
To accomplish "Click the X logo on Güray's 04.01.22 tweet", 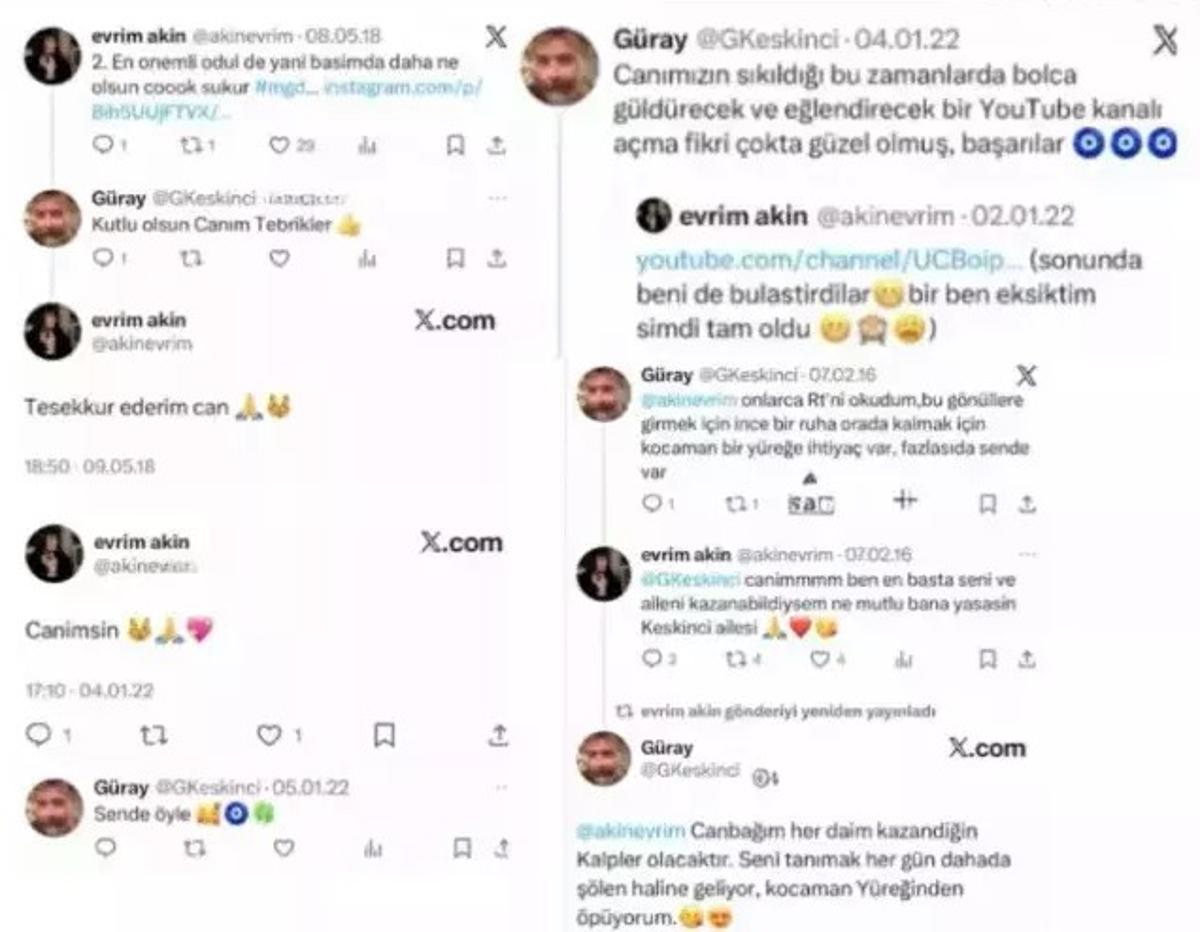I will [1164, 42].
